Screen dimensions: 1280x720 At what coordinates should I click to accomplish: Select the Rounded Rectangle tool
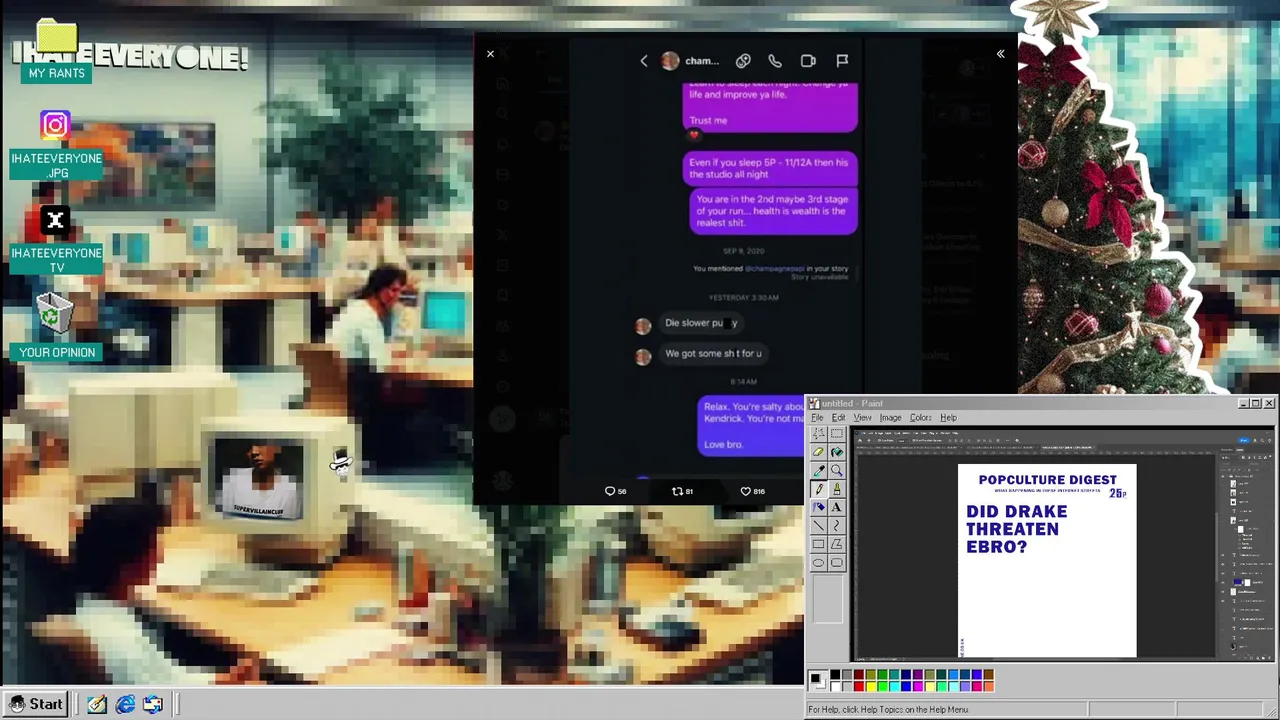pyautogui.click(x=836, y=562)
